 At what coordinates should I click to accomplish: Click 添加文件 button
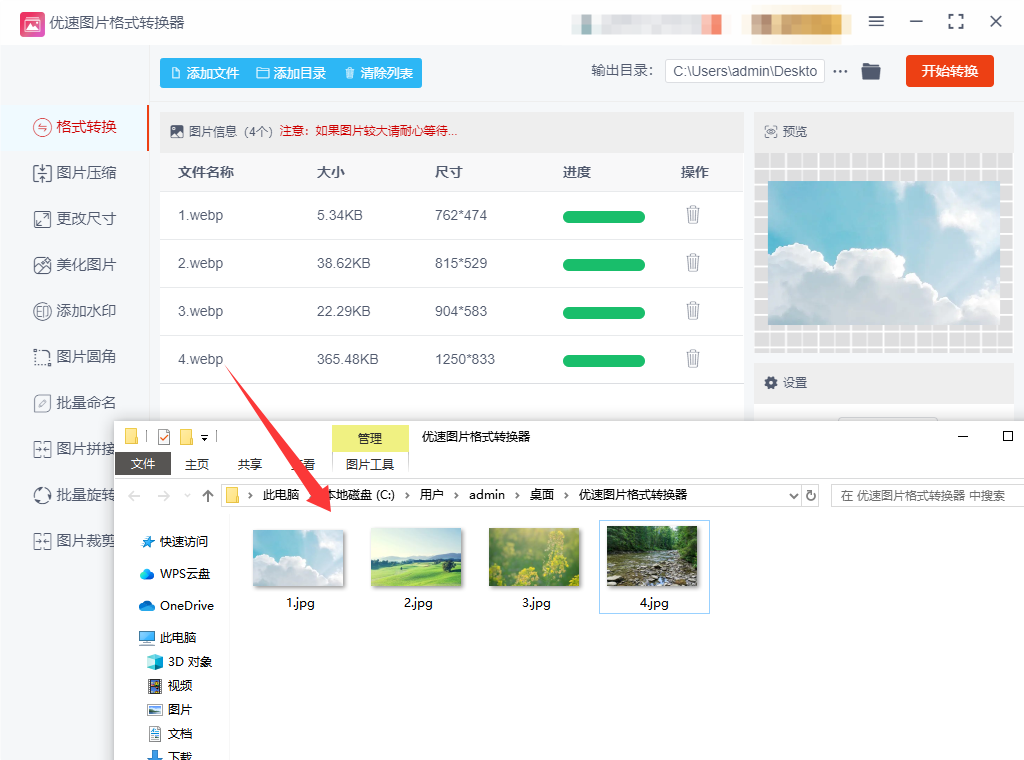205,73
